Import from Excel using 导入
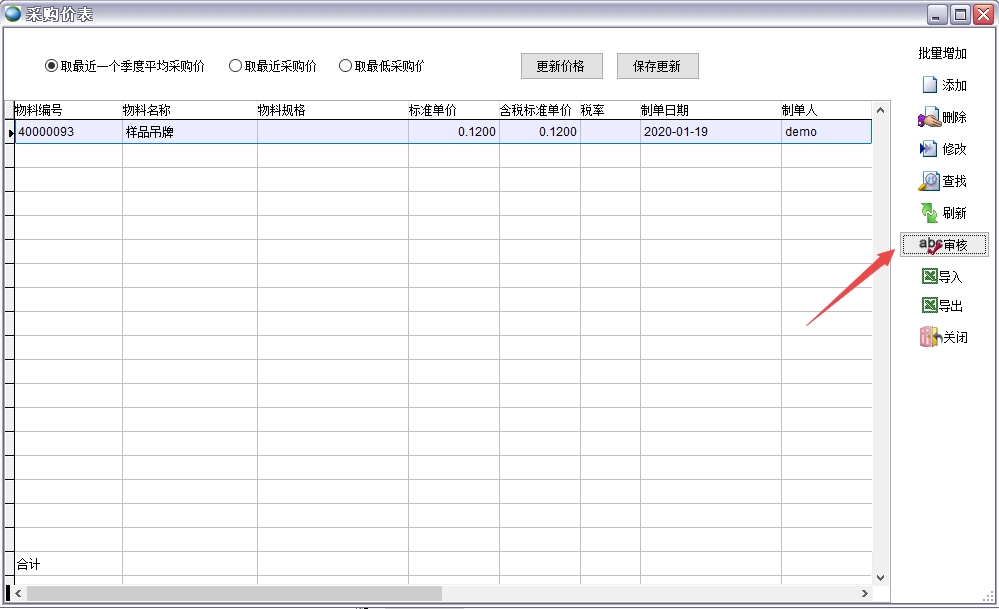The height and width of the screenshot is (609, 999). tap(943, 277)
